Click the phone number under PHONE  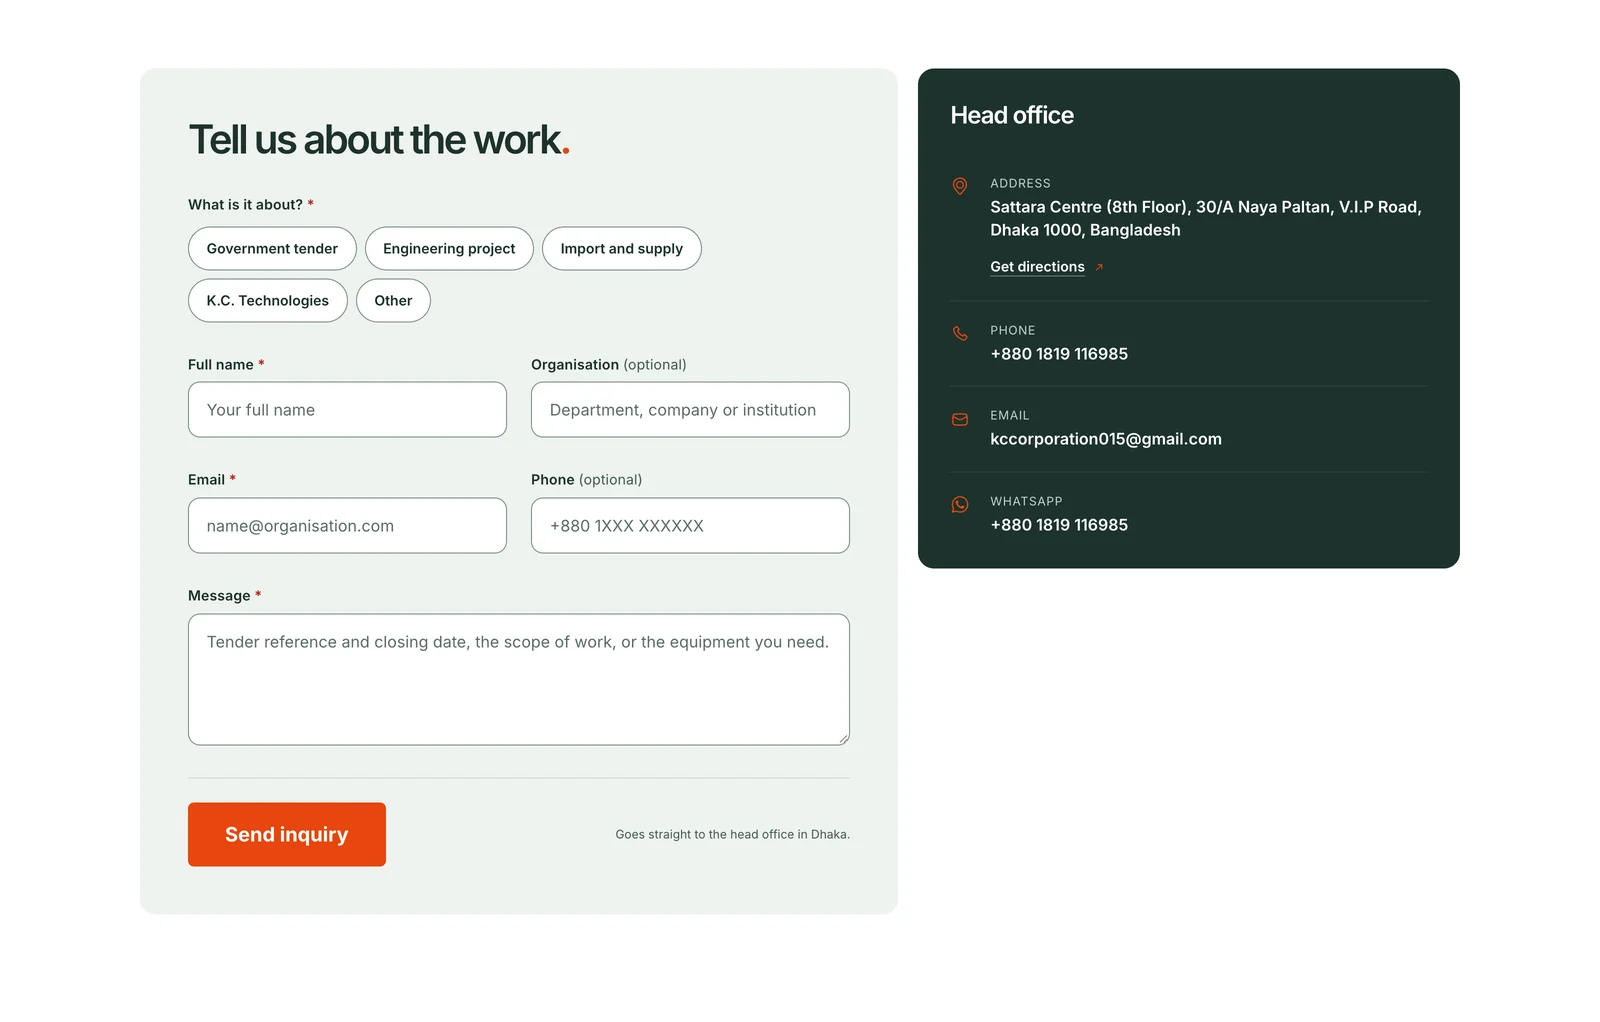1059,354
